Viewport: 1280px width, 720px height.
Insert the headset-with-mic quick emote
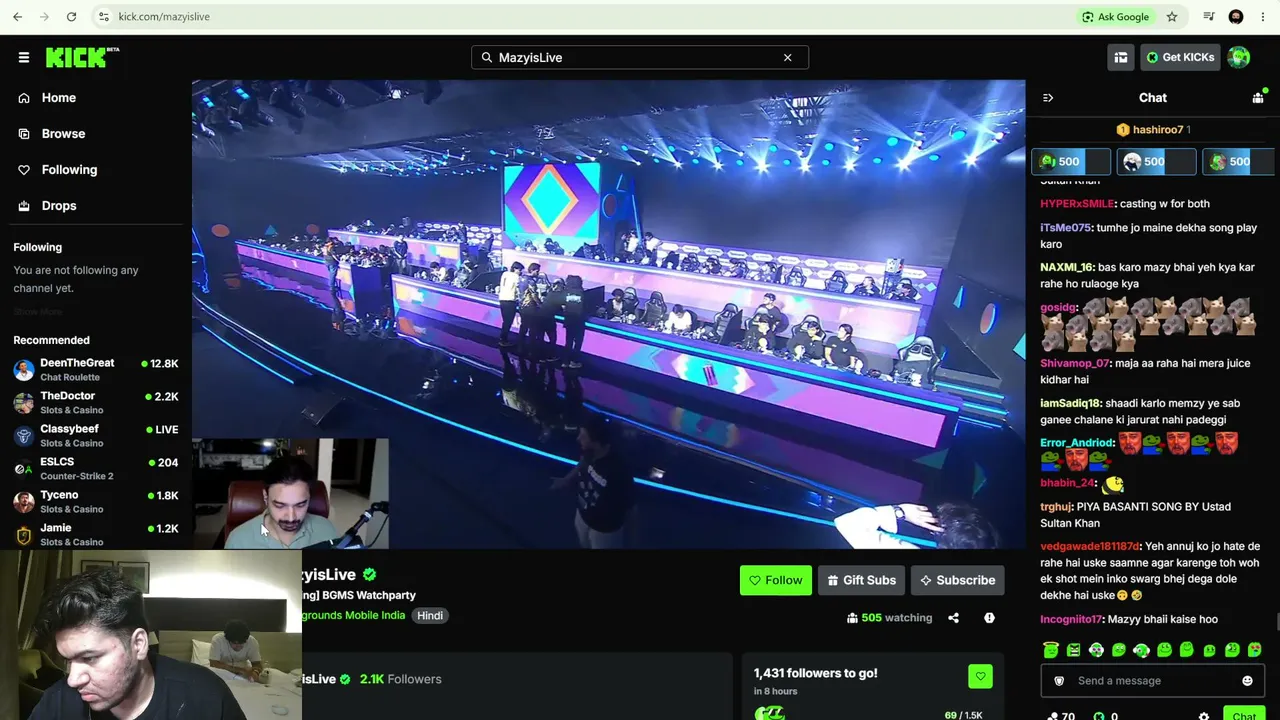[x=1141, y=650]
